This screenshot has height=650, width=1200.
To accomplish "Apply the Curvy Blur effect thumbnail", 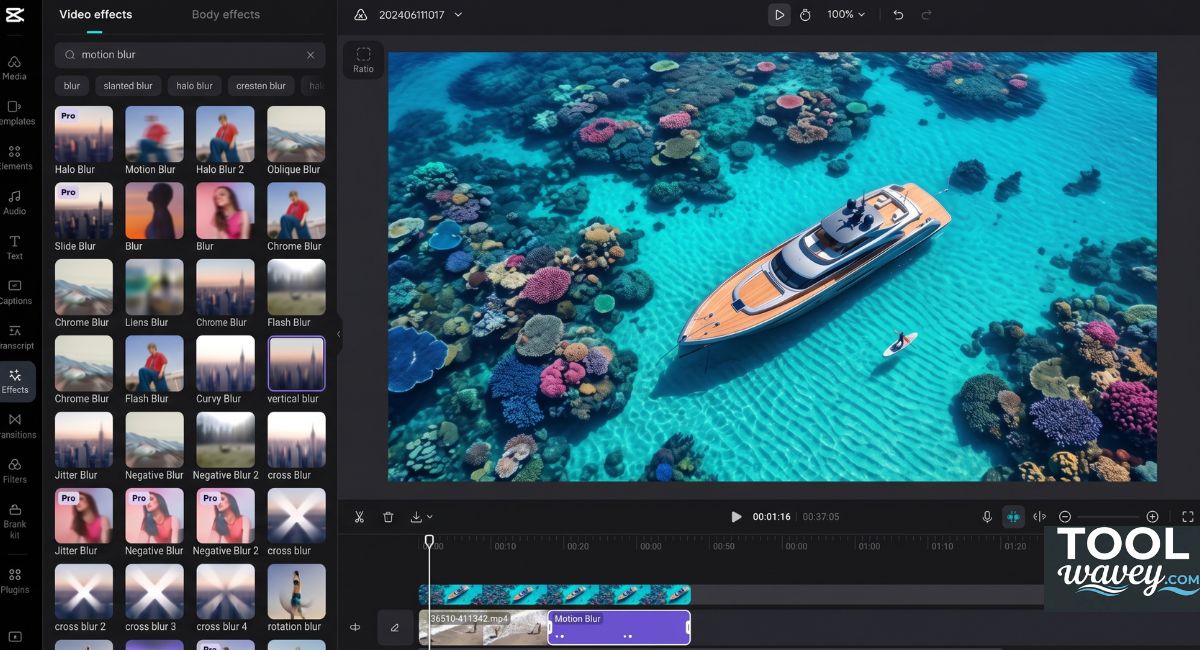I will tap(225, 364).
